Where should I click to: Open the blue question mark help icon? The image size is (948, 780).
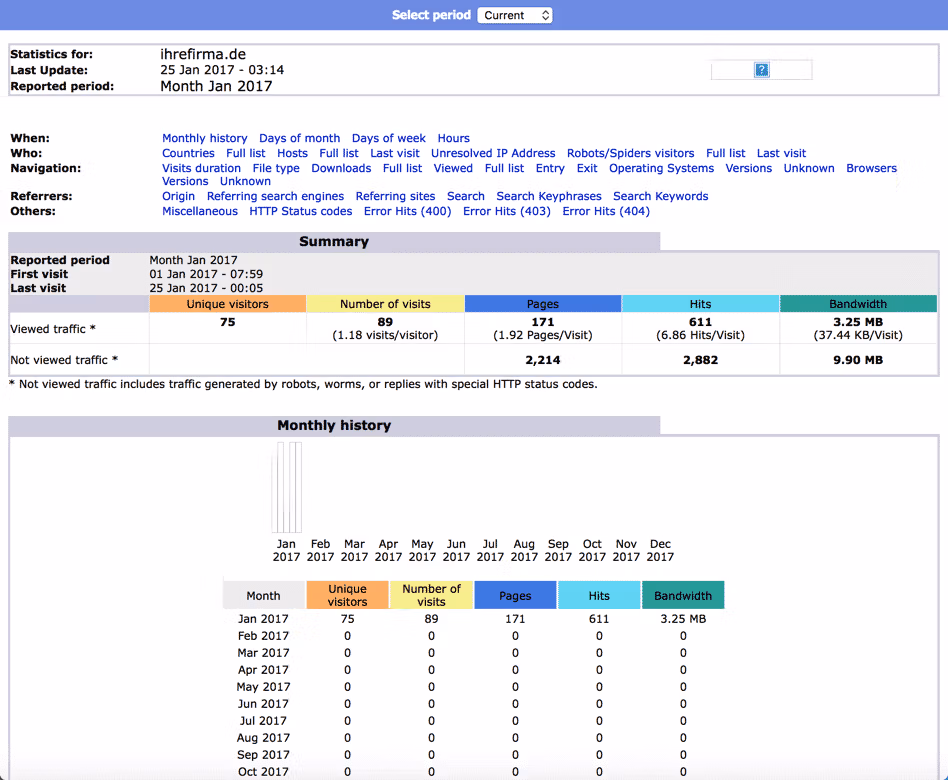pos(761,69)
